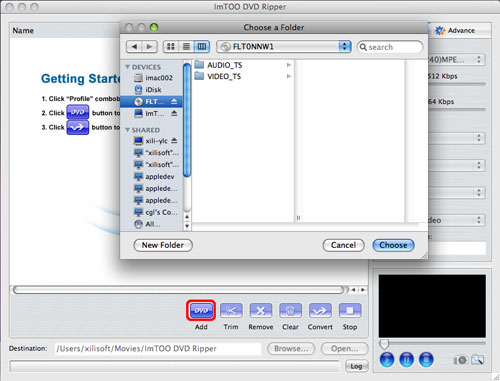Adjust the preview playback slider handle

(384, 344)
